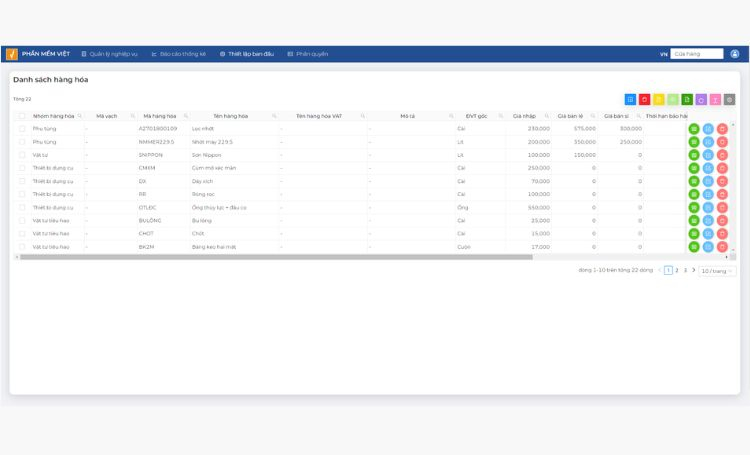Click the horizontal scrollbar under the table

[276, 257]
